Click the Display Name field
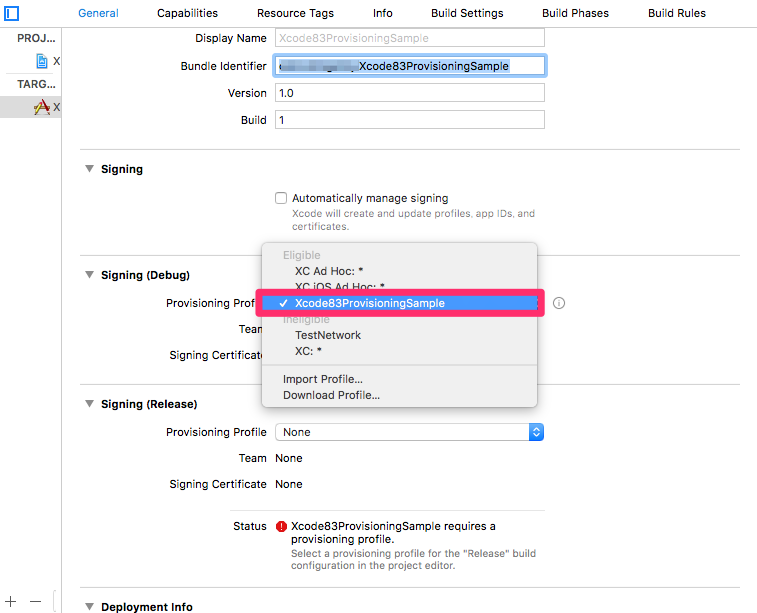The image size is (757, 613). pos(409,38)
